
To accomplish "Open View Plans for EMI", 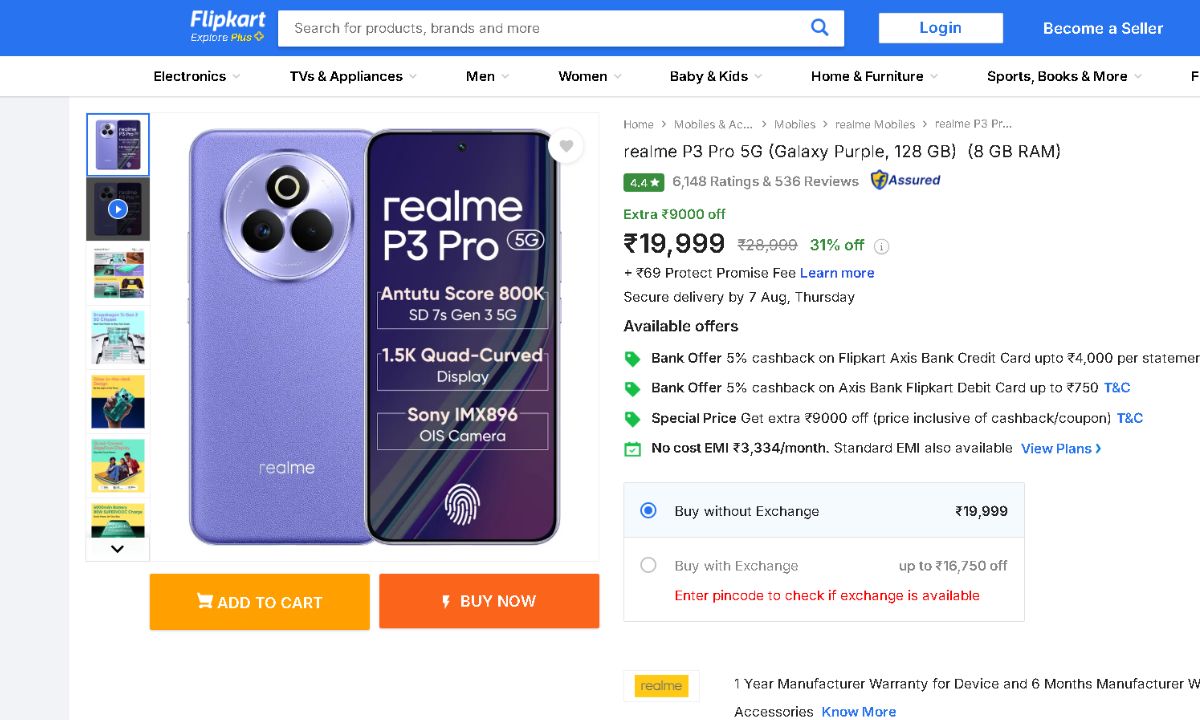I will pos(1061,449).
